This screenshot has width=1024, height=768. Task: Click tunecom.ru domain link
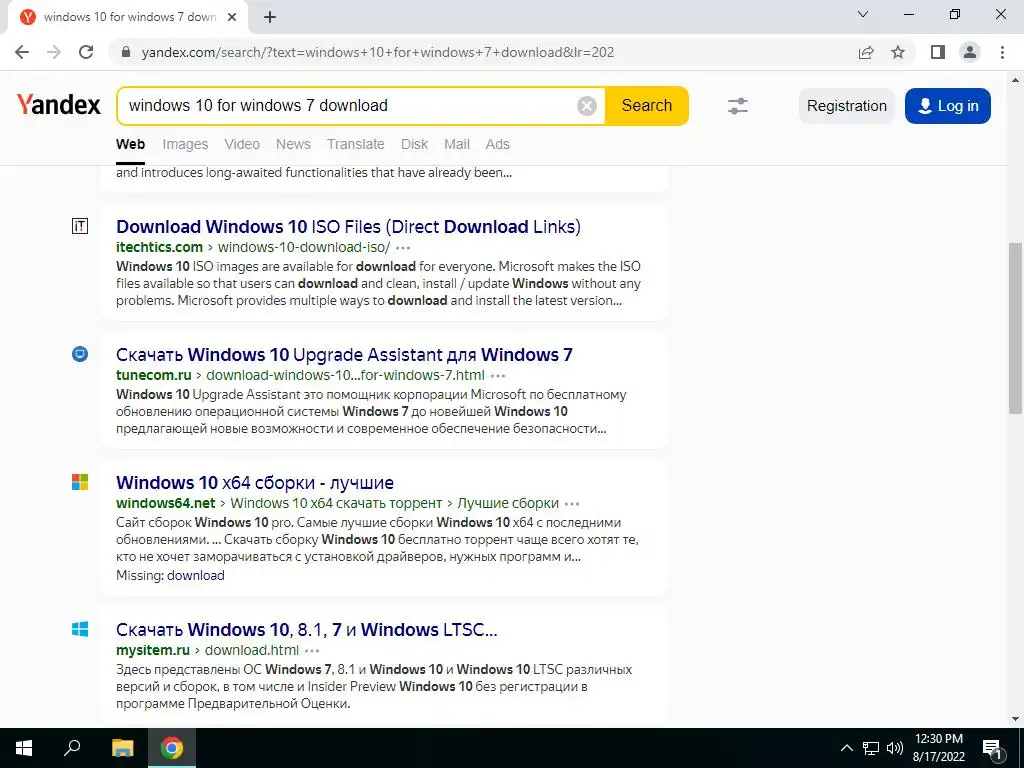pyautogui.click(x=153, y=375)
